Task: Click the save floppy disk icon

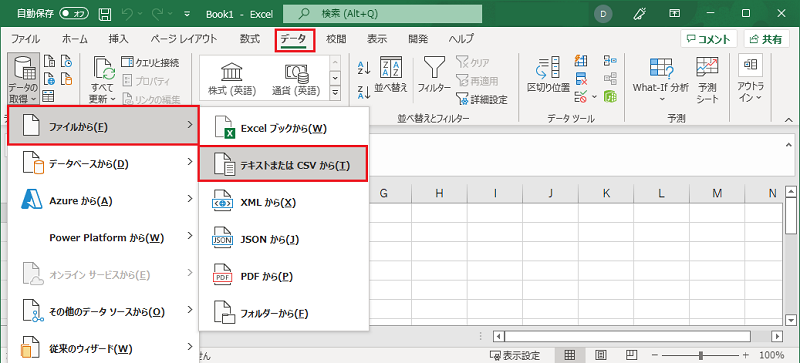Action: click(x=105, y=14)
